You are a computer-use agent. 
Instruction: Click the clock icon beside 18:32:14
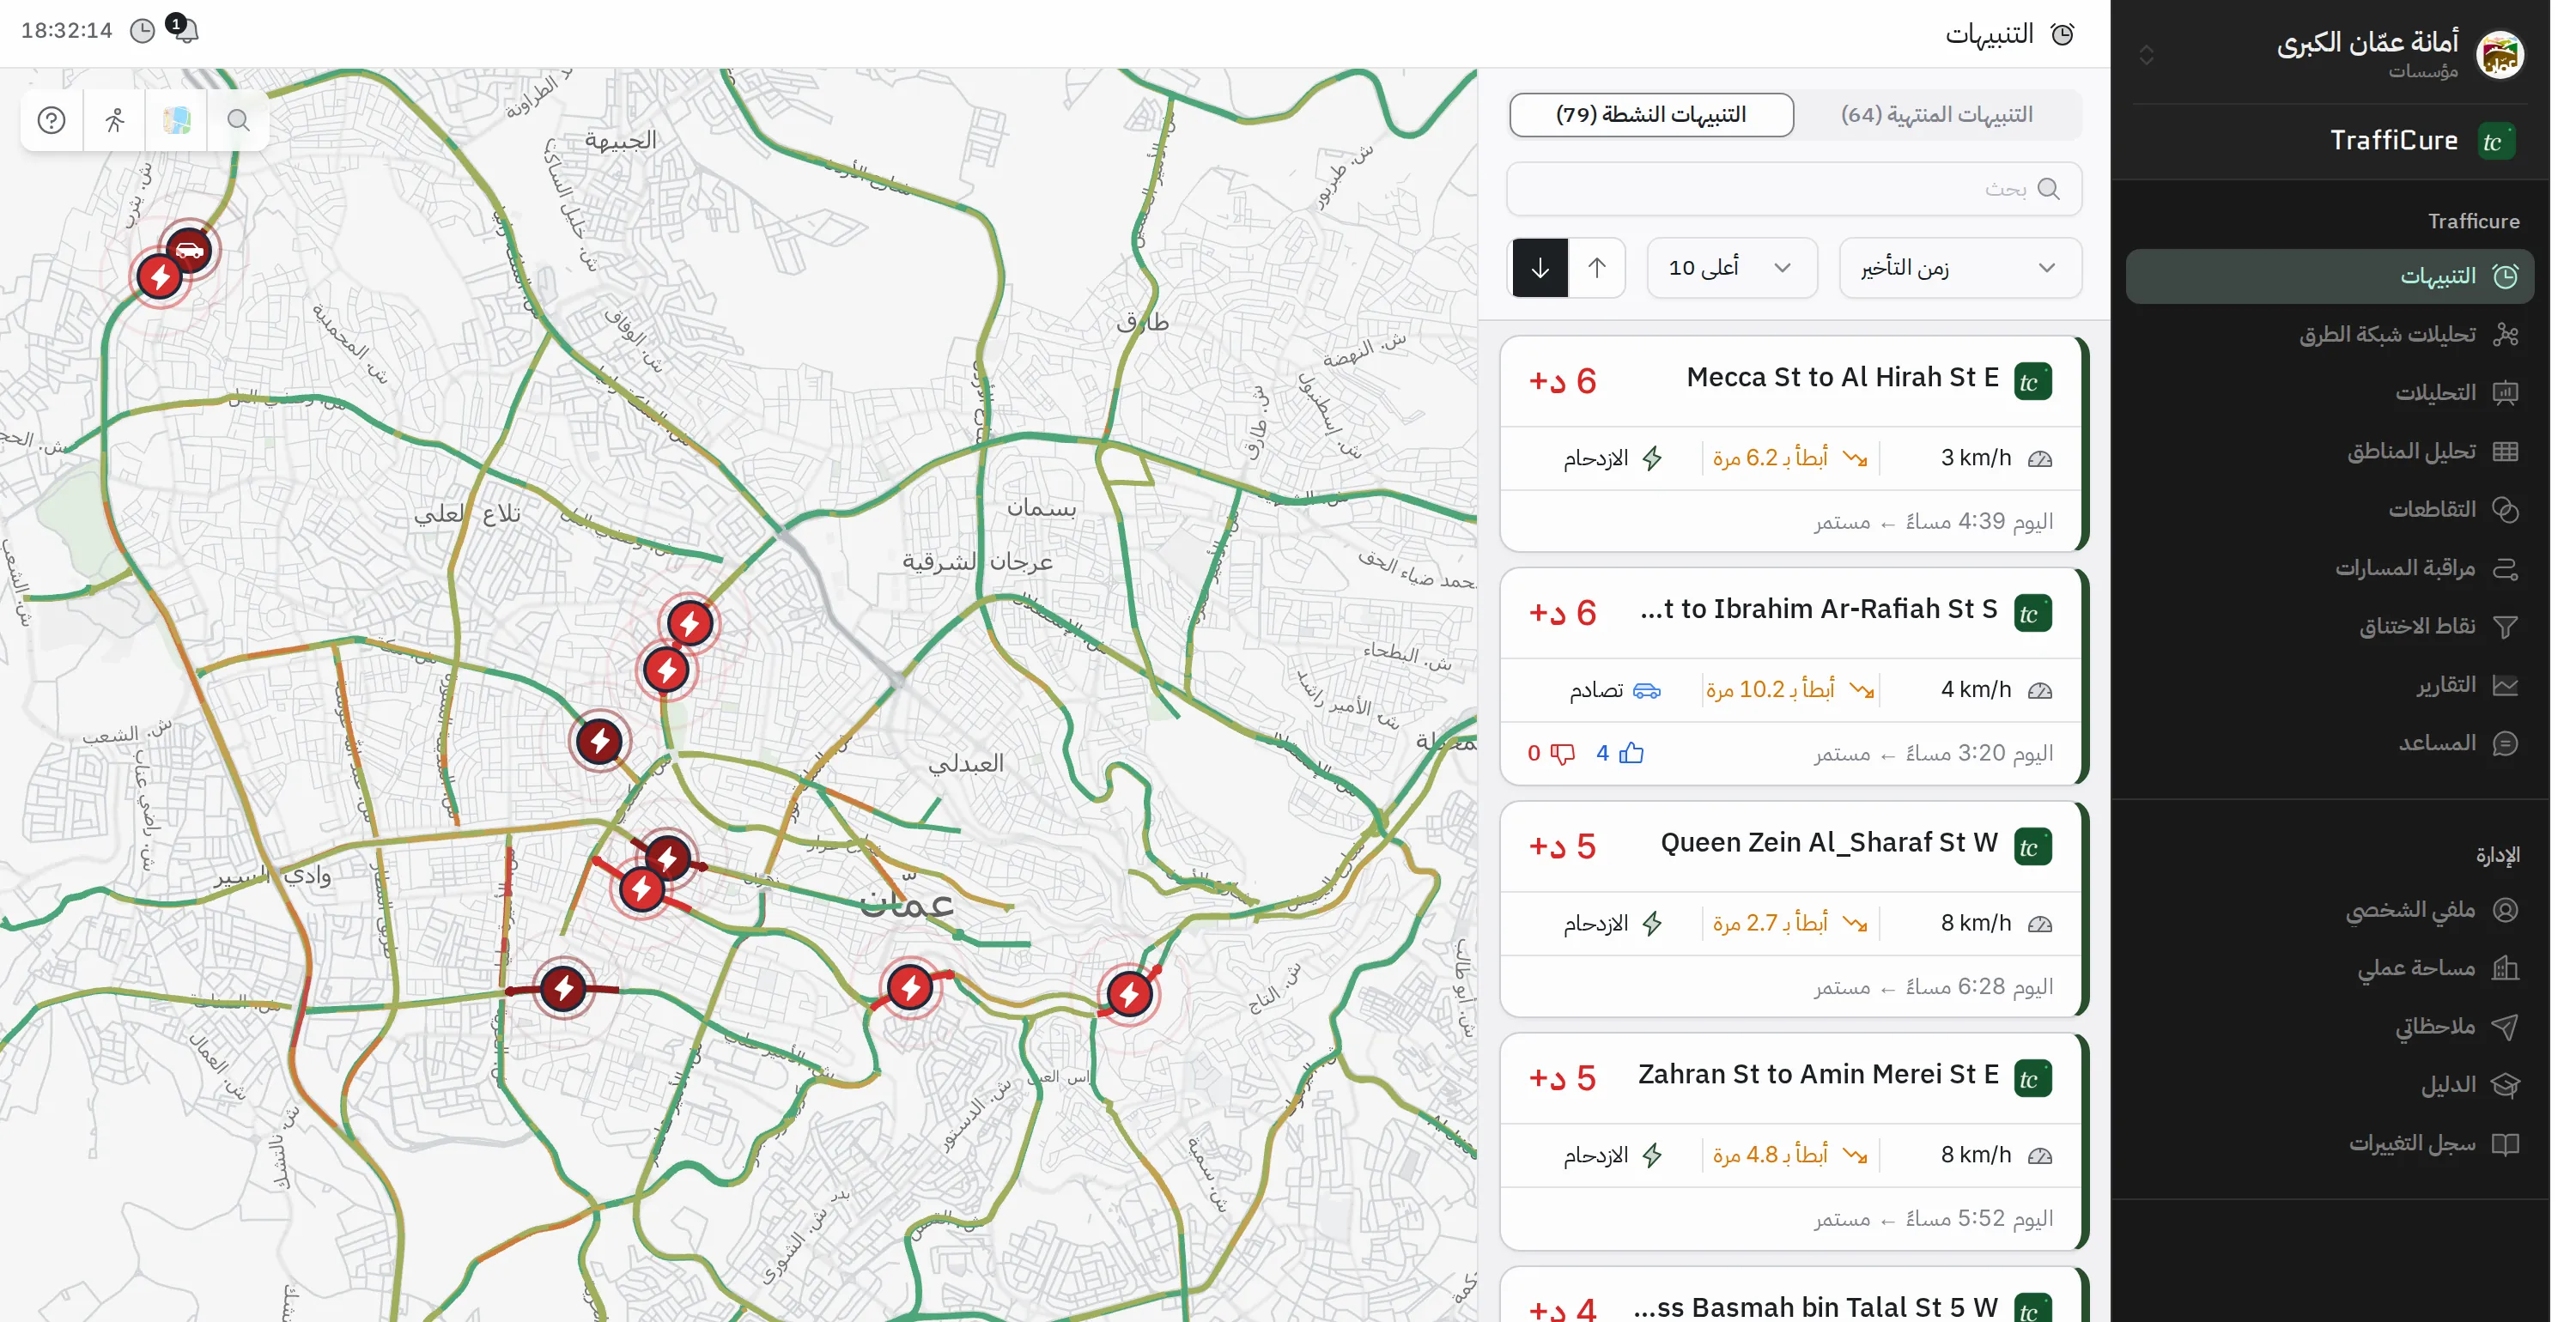[143, 31]
